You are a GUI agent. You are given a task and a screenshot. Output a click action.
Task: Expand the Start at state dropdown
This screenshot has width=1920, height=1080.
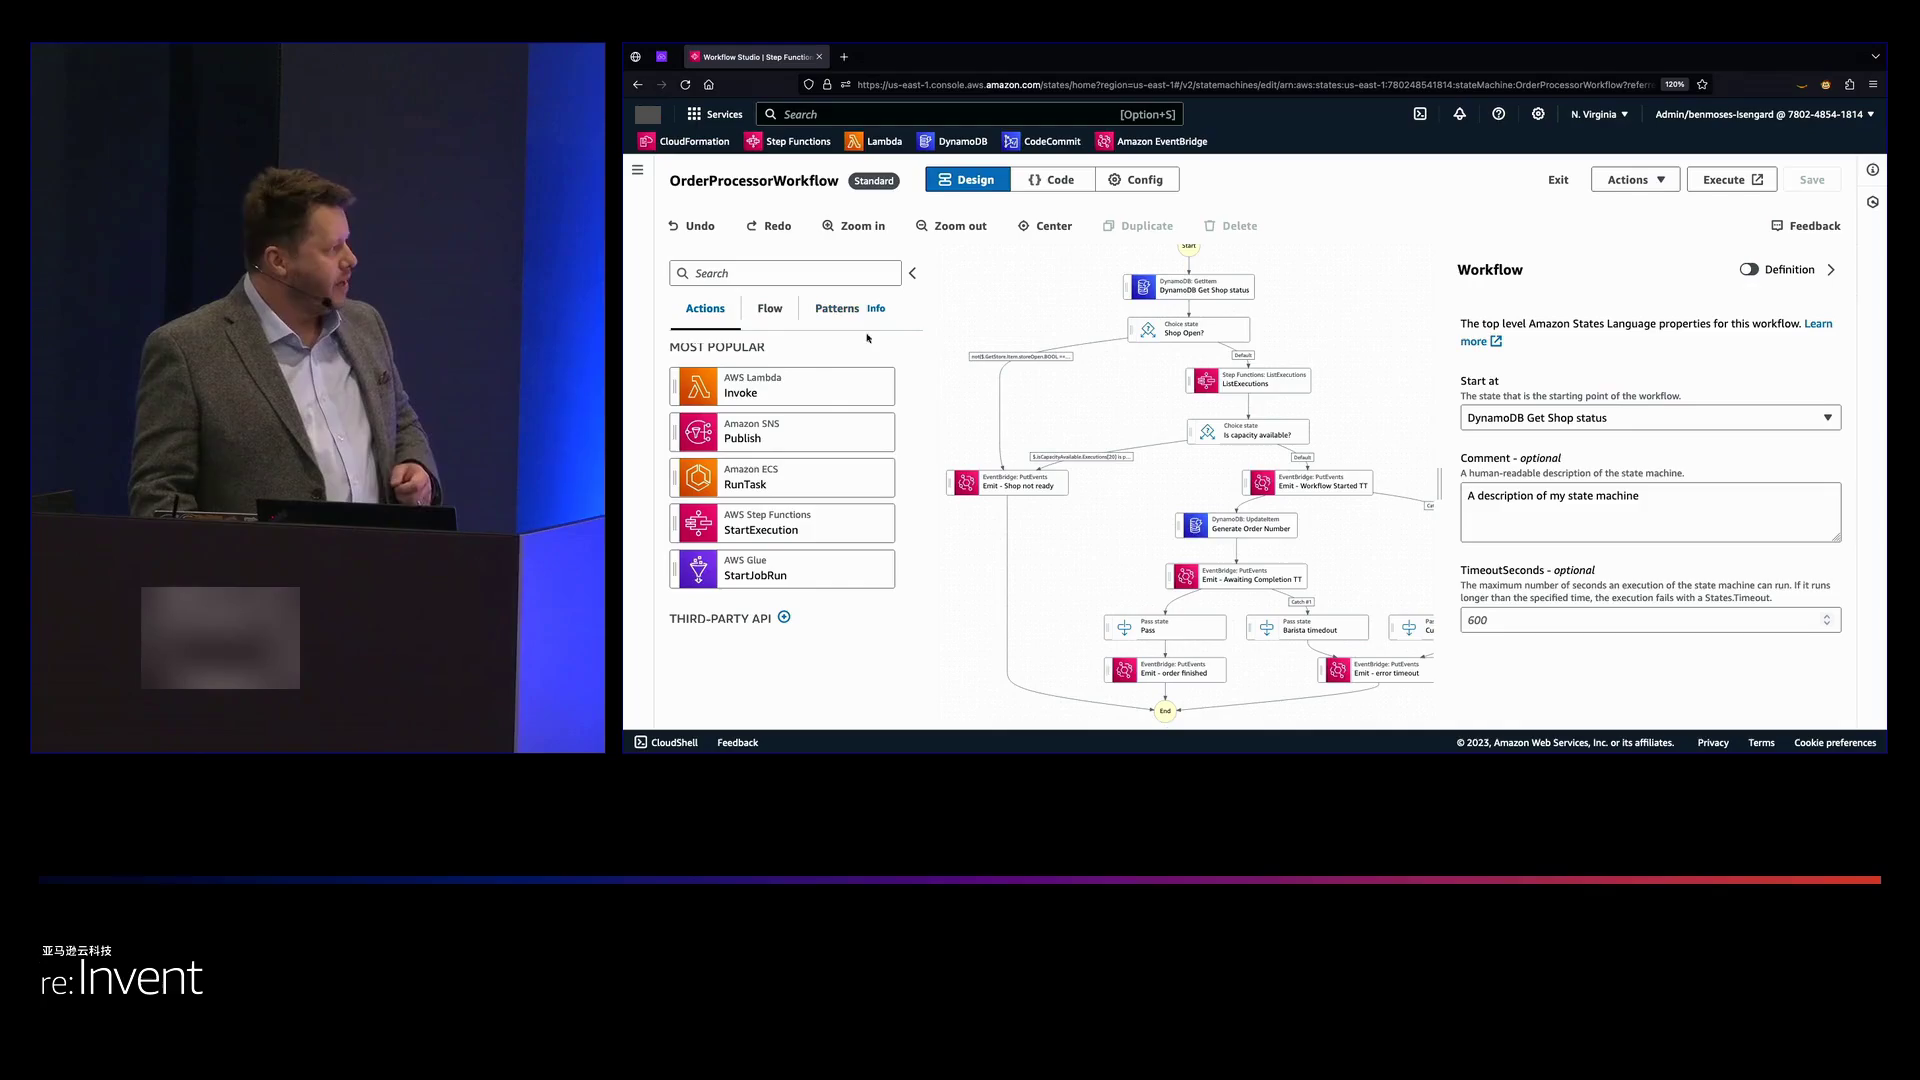(1650, 418)
